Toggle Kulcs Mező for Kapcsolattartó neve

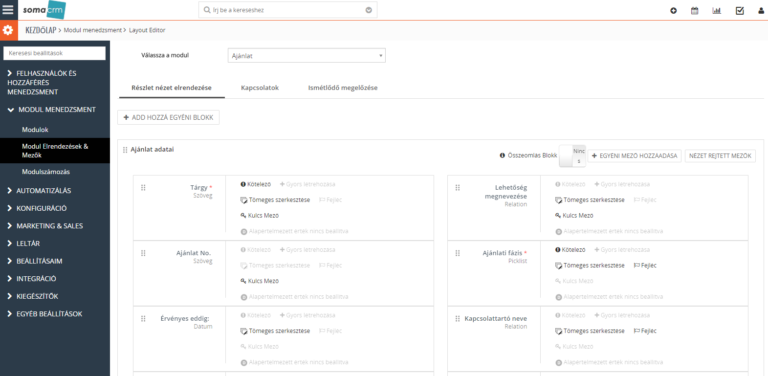pos(574,347)
